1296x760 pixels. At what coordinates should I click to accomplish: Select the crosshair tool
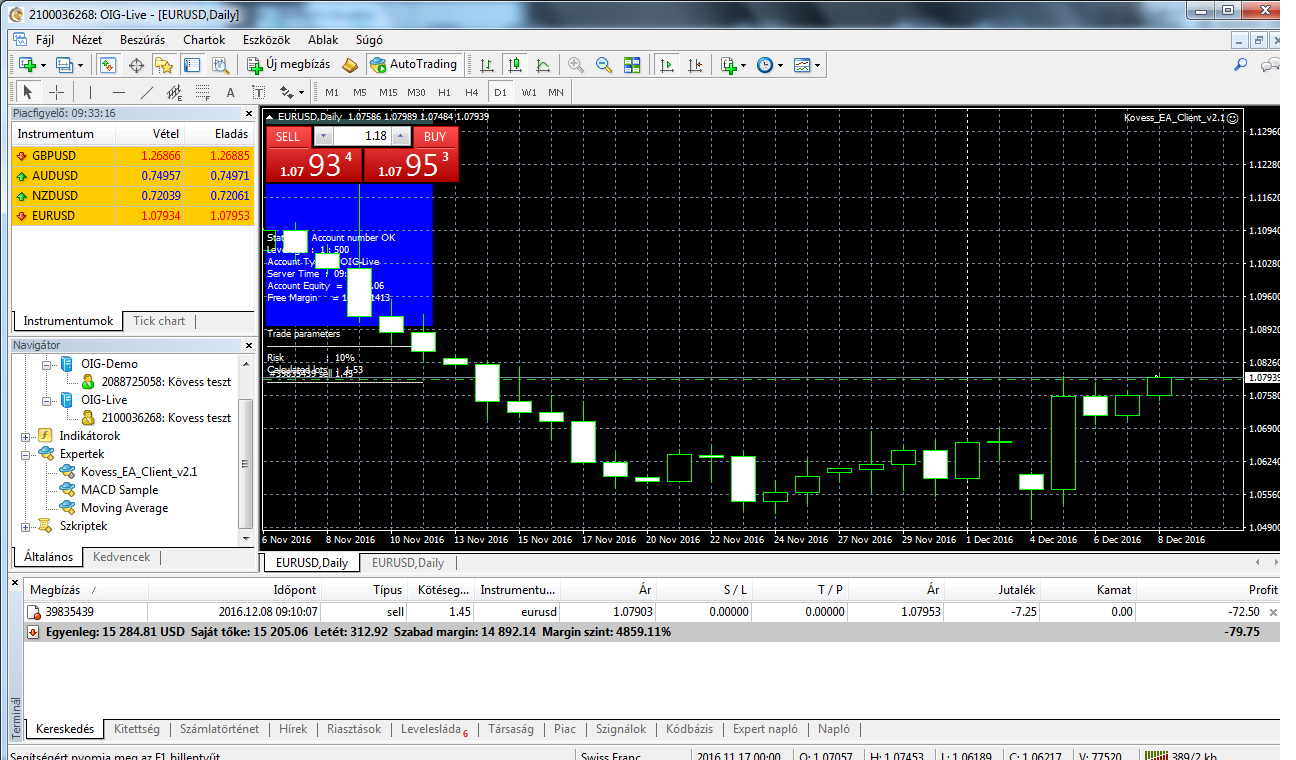57,92
